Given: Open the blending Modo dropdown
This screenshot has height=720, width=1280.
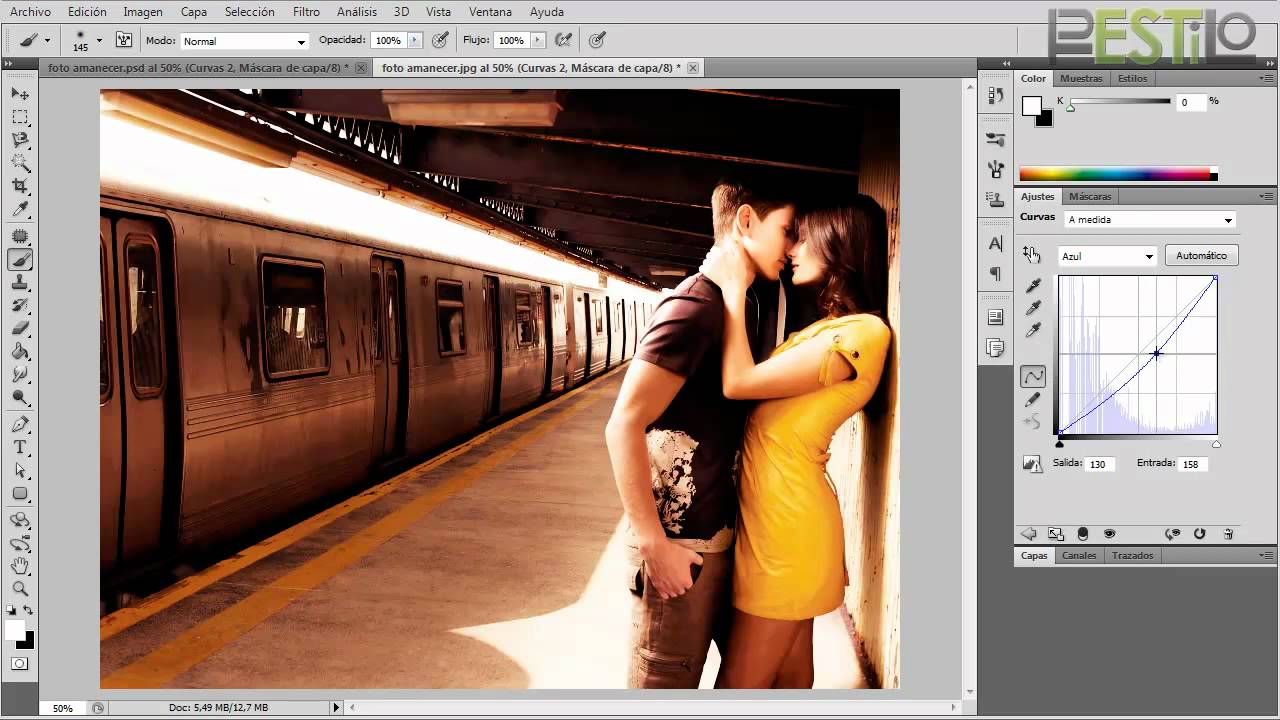Looking at the screenshot, I should [x=244, y=41].
